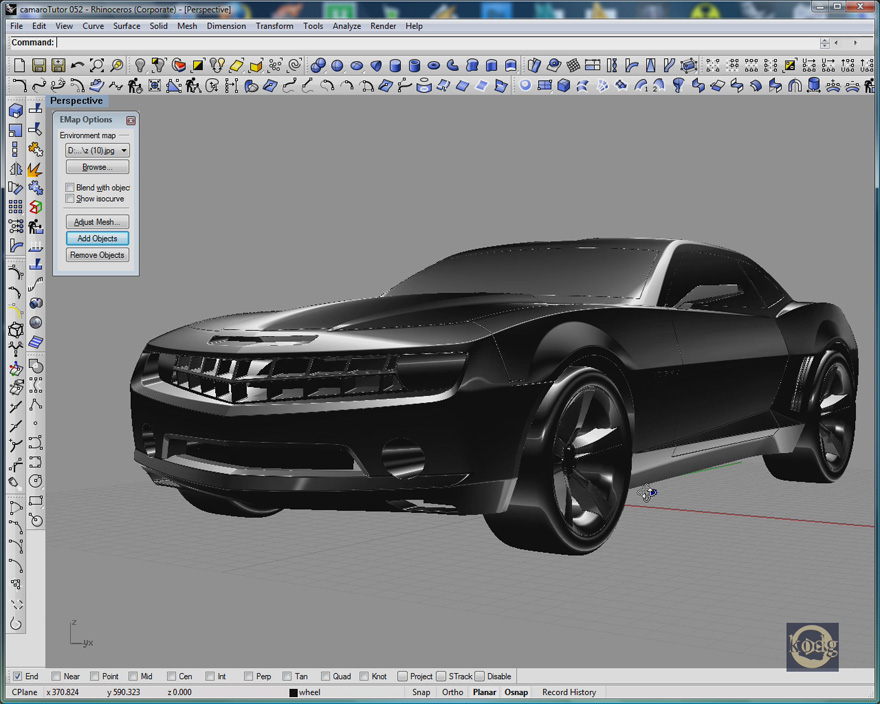Check Blend with object checkbox

tap(70, 188)
